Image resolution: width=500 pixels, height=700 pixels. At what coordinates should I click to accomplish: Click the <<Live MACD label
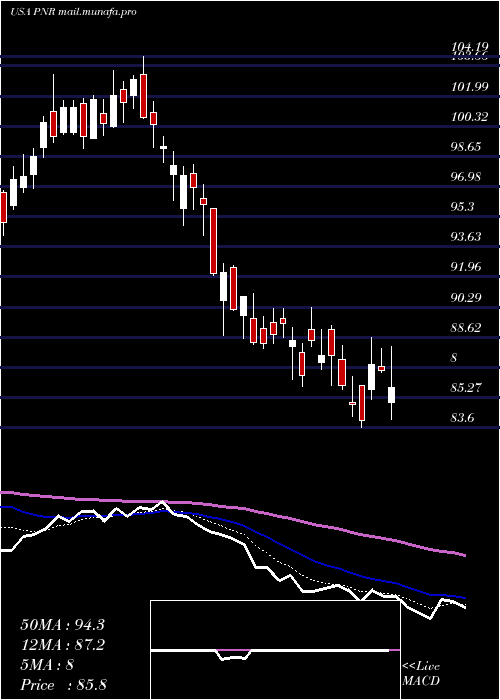click(x=421, y=674)
